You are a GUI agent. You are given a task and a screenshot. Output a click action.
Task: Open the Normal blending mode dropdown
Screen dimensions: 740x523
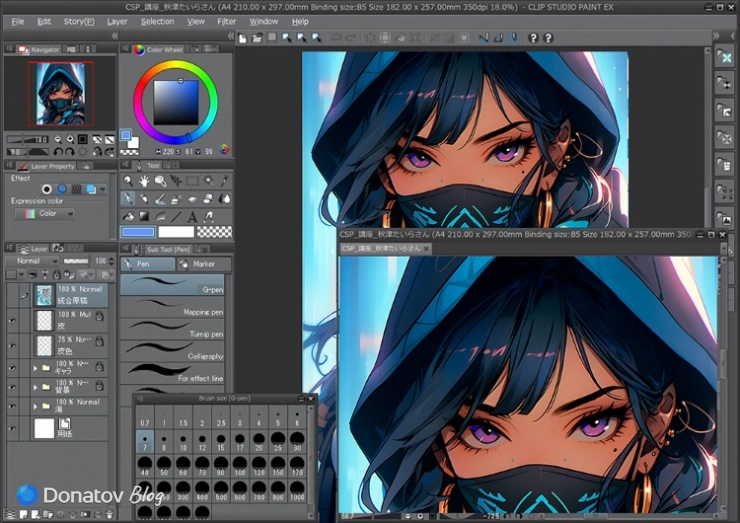32,261
